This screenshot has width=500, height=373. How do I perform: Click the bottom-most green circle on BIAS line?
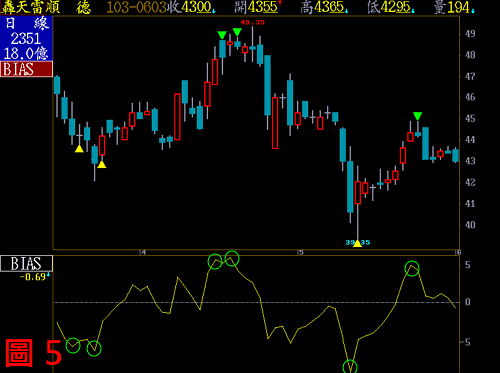[x=350, y=367]
